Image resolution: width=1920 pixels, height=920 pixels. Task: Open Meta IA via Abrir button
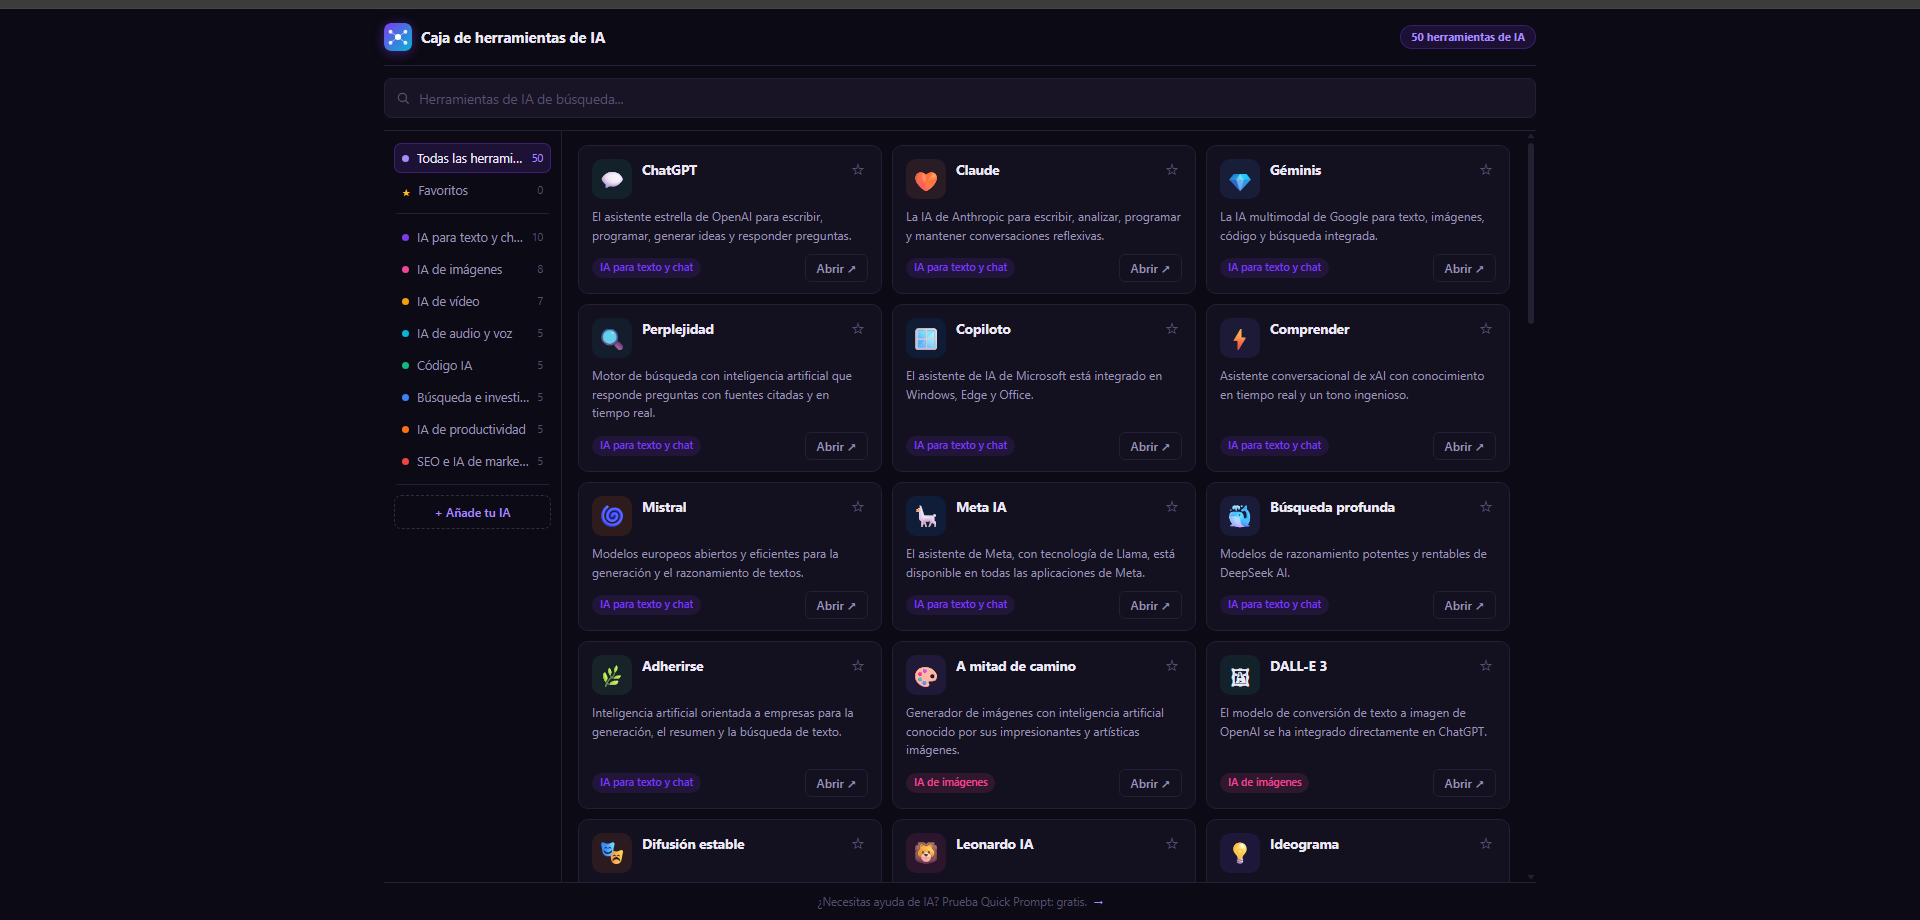pos(1150,605)
